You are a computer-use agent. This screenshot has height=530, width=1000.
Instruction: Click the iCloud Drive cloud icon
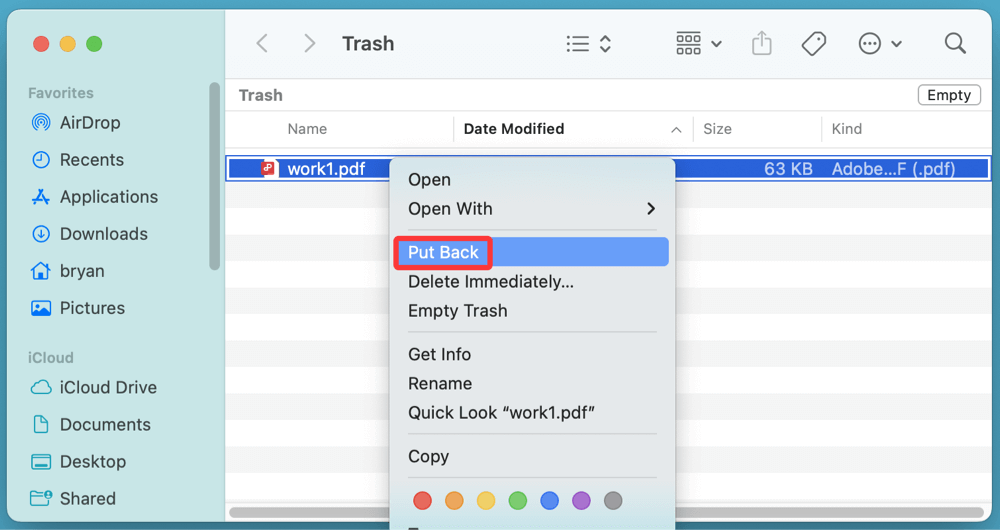[41, 387]
